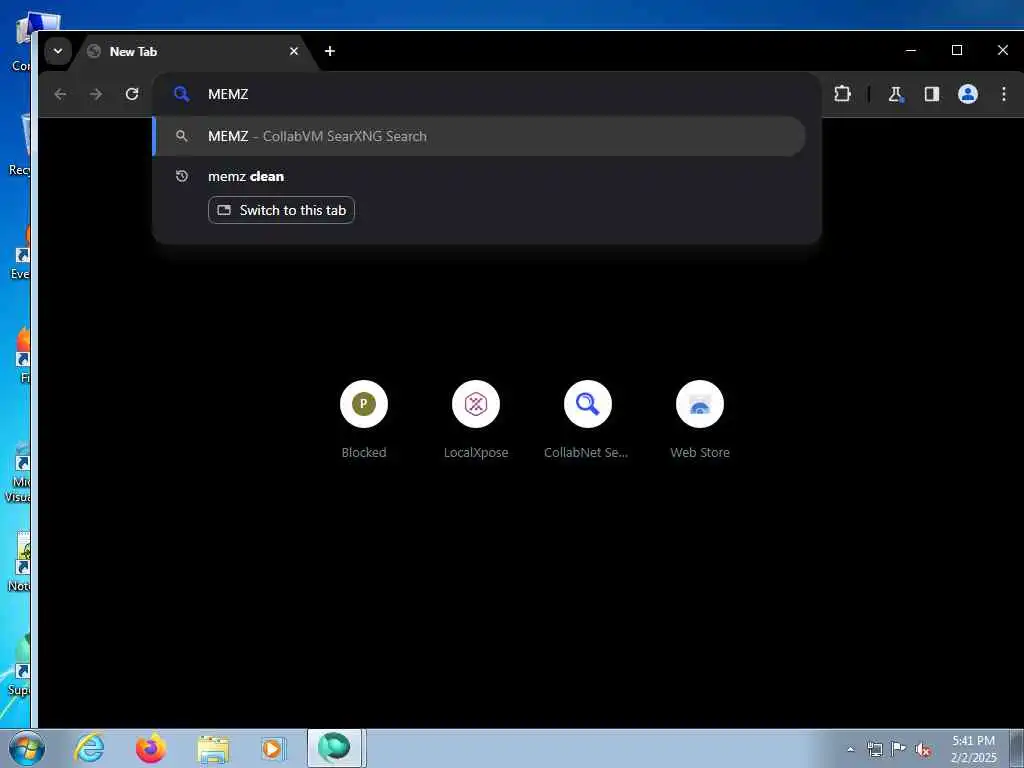1024x768 pixels.
Task: Launch Internet Explorer from taskbar
Action: point(89,748)
